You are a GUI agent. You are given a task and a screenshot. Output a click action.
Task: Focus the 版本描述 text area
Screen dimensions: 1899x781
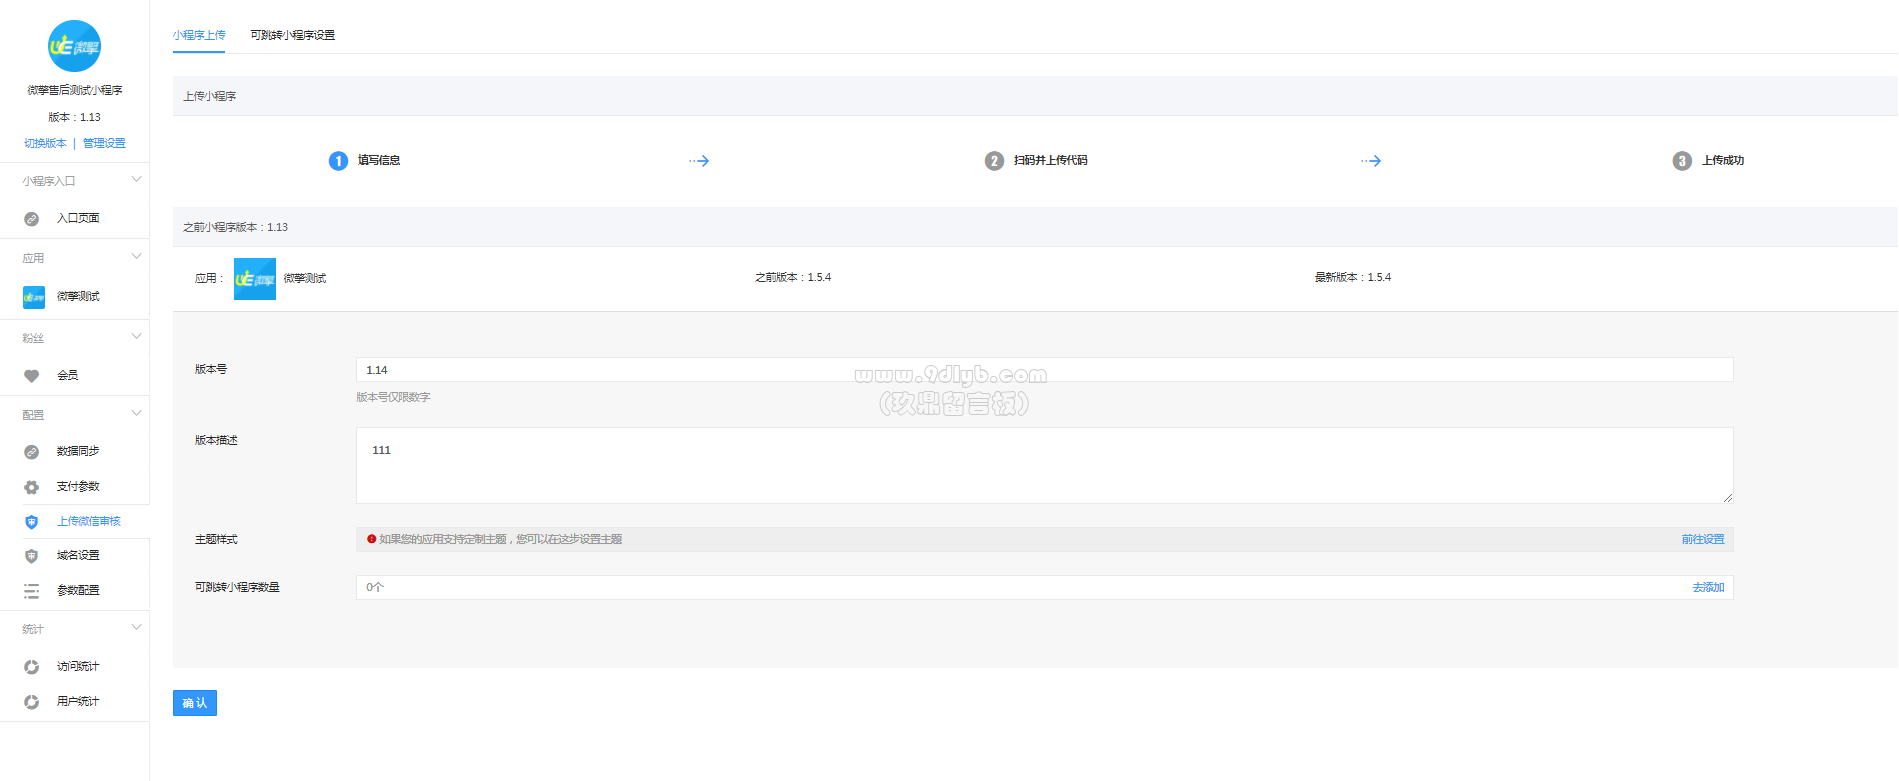1044,466
